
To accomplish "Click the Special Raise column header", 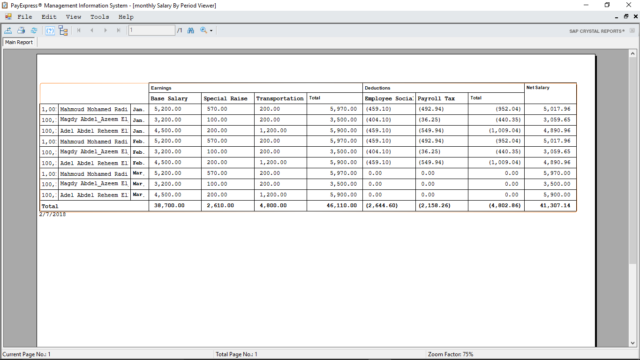I will pos(228,98).
